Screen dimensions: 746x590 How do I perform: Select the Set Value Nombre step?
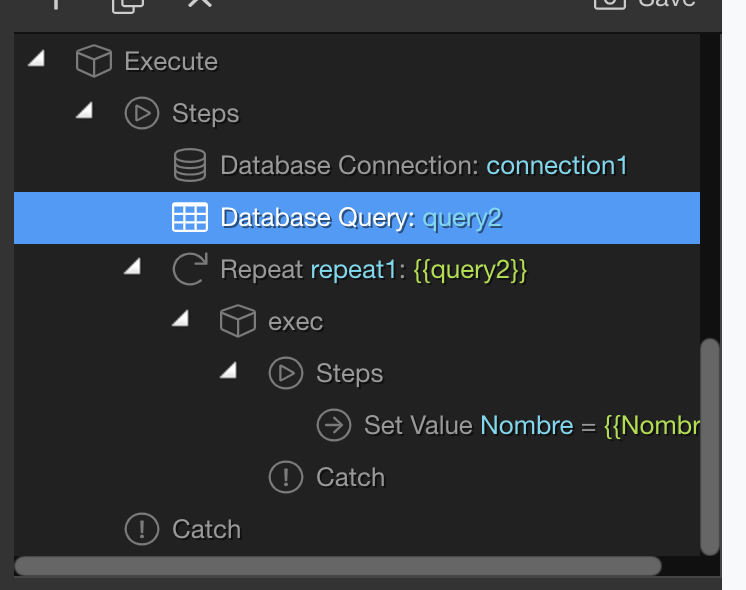click(x=357, y=425)
